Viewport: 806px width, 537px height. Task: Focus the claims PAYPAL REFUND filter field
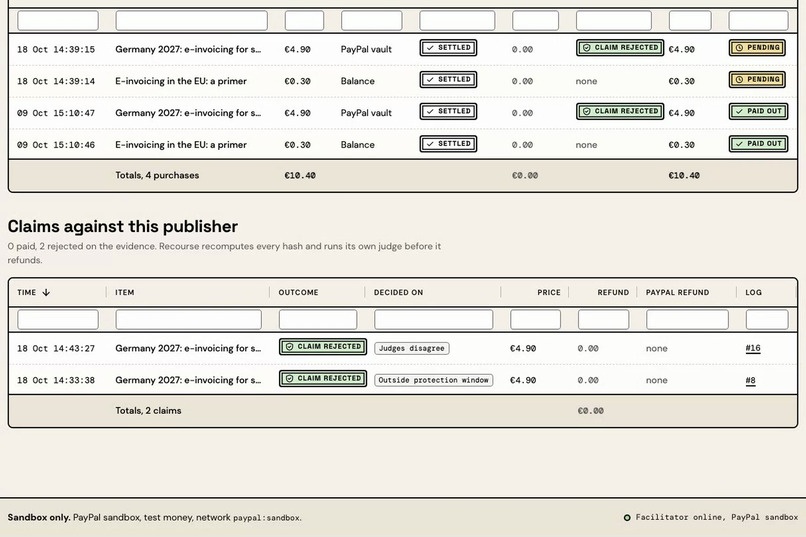[x=687, y=320]
